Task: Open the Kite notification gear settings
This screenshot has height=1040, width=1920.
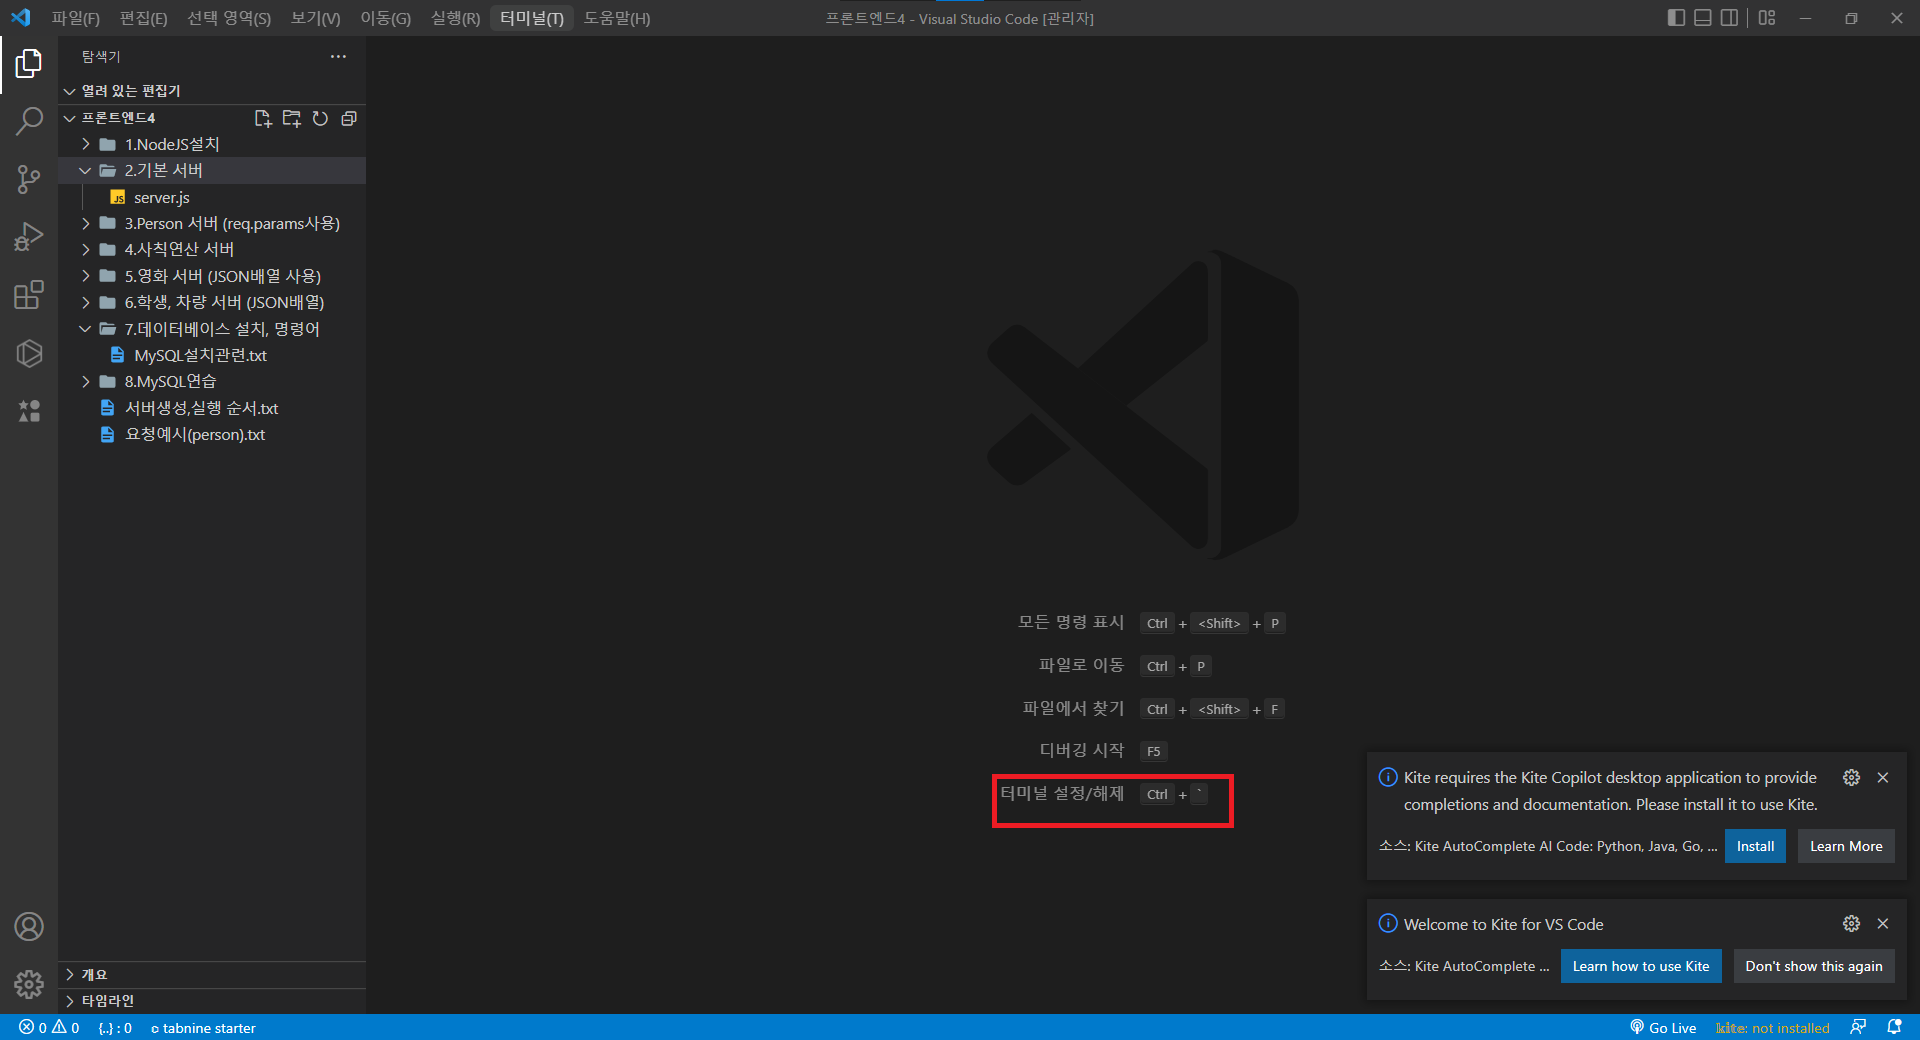Action: click(x=1852, y=778)
